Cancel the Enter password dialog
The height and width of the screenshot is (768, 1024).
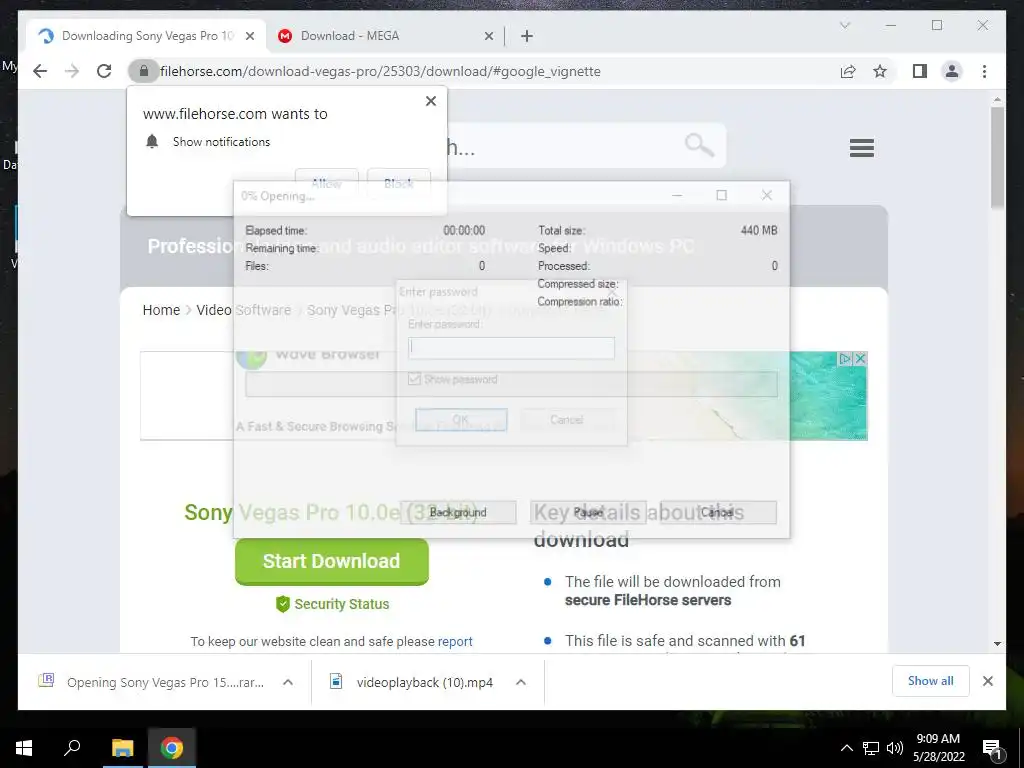[567, 419]
